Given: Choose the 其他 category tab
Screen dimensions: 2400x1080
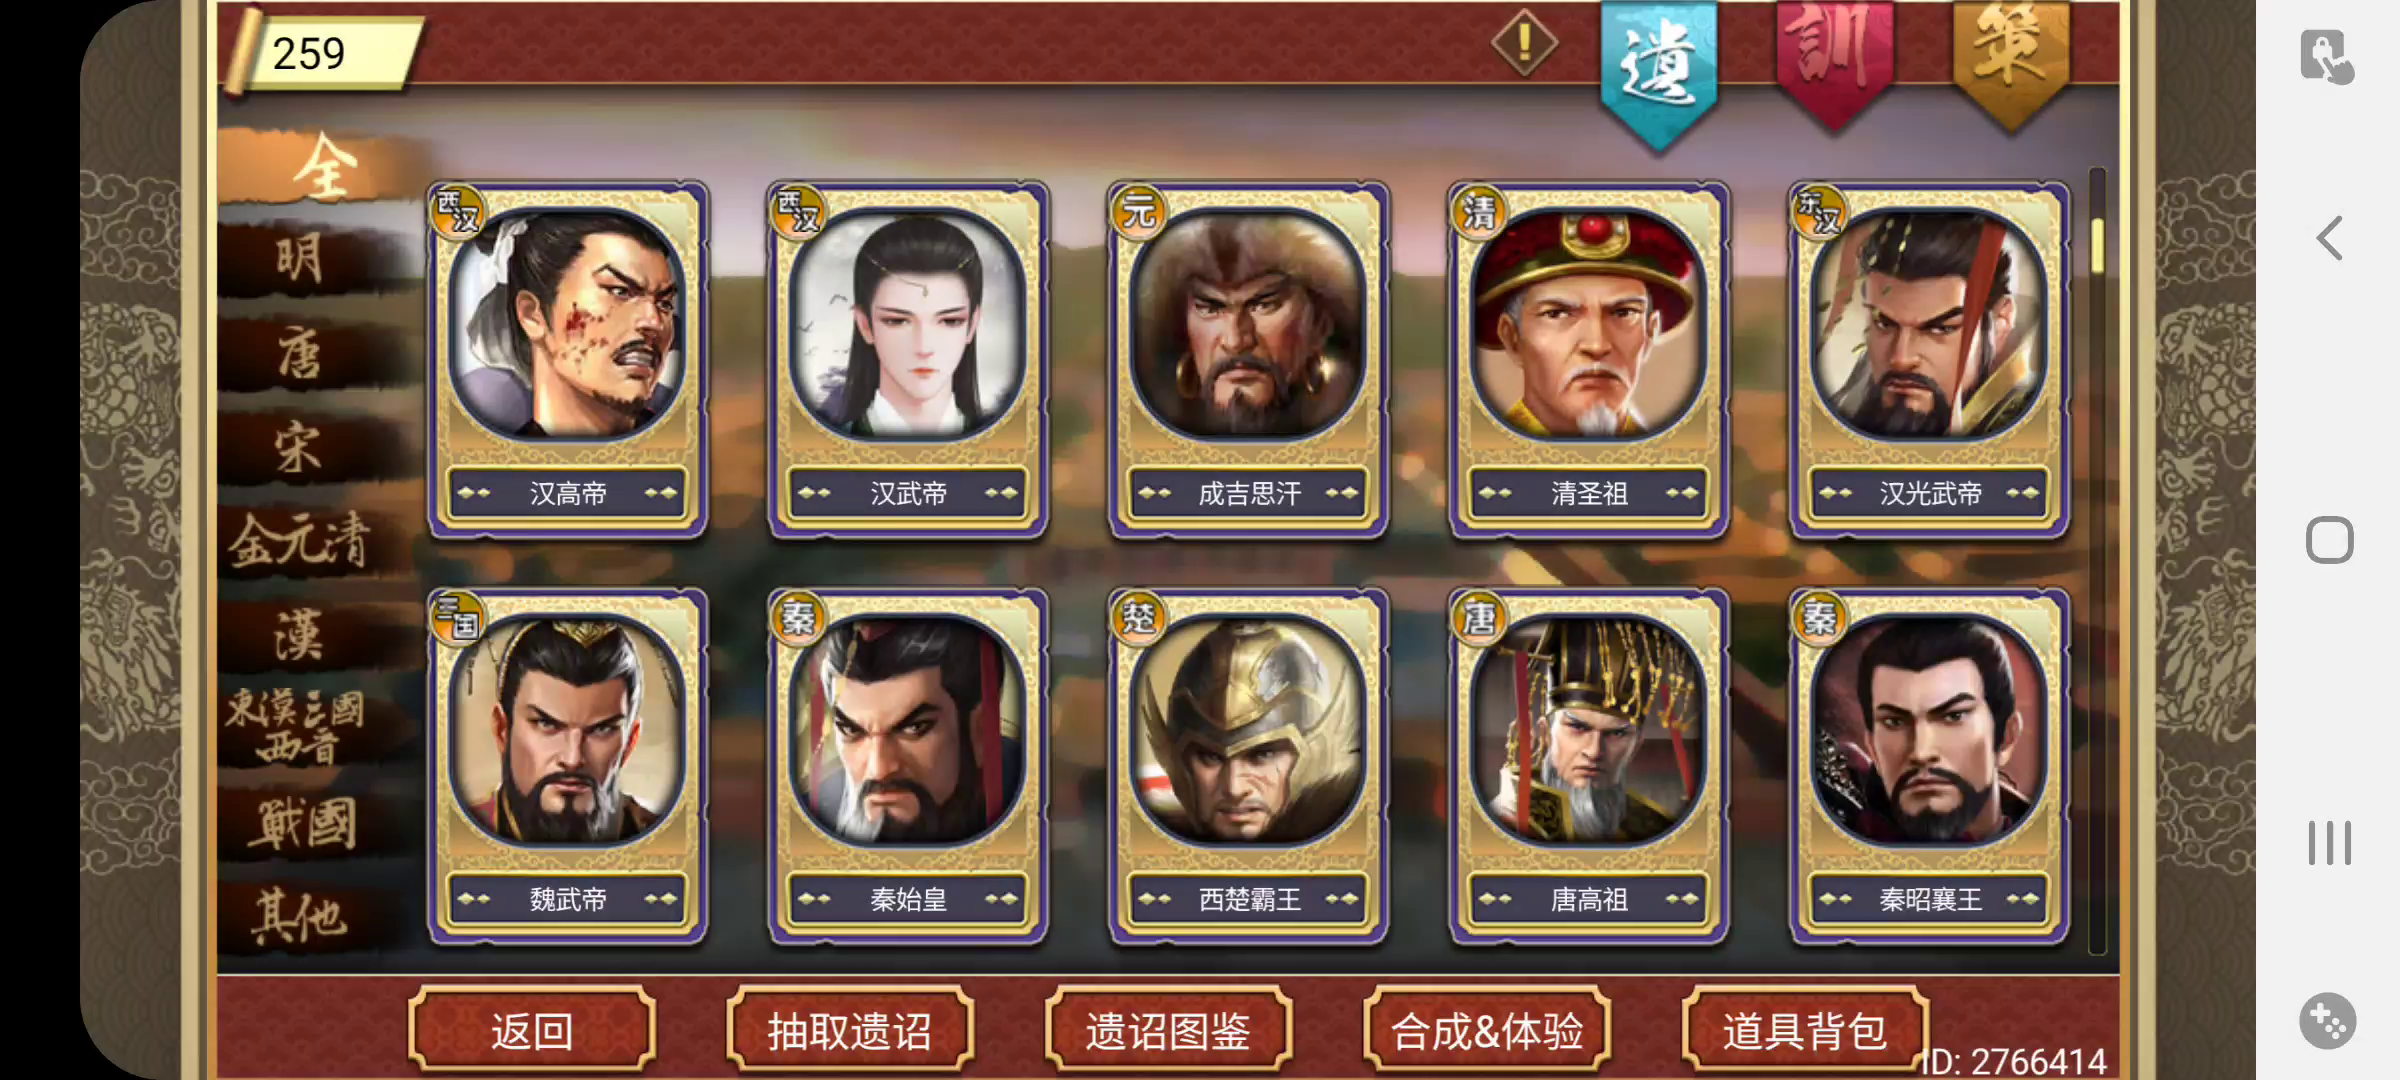Looking at the screenshot, I should click(x=300, y=916).
